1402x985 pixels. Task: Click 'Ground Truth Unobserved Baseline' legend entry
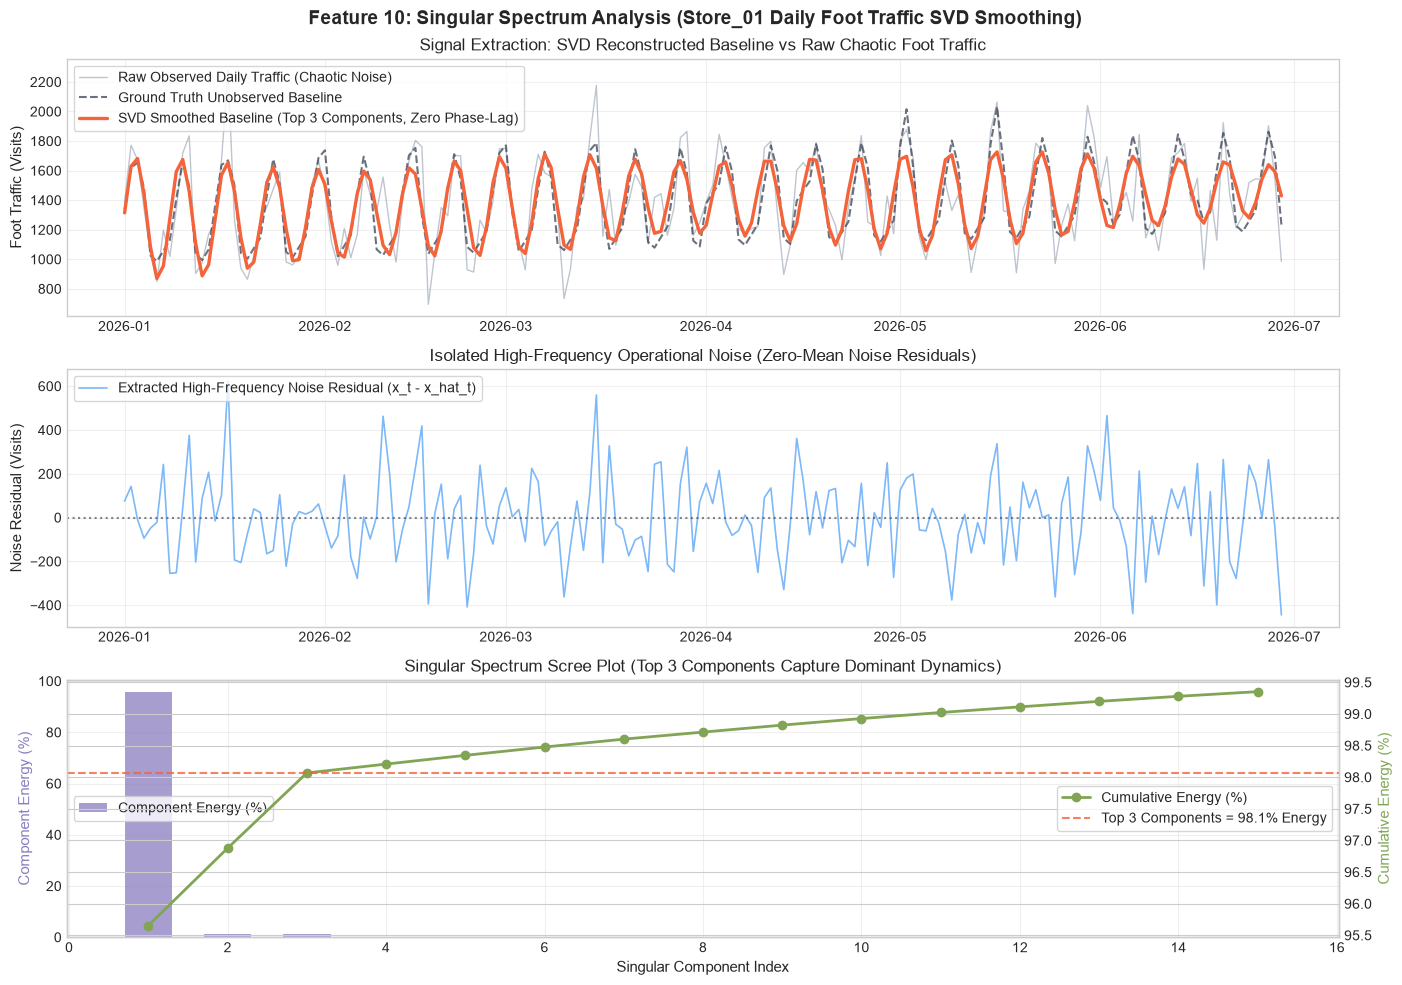coord(230,98)
